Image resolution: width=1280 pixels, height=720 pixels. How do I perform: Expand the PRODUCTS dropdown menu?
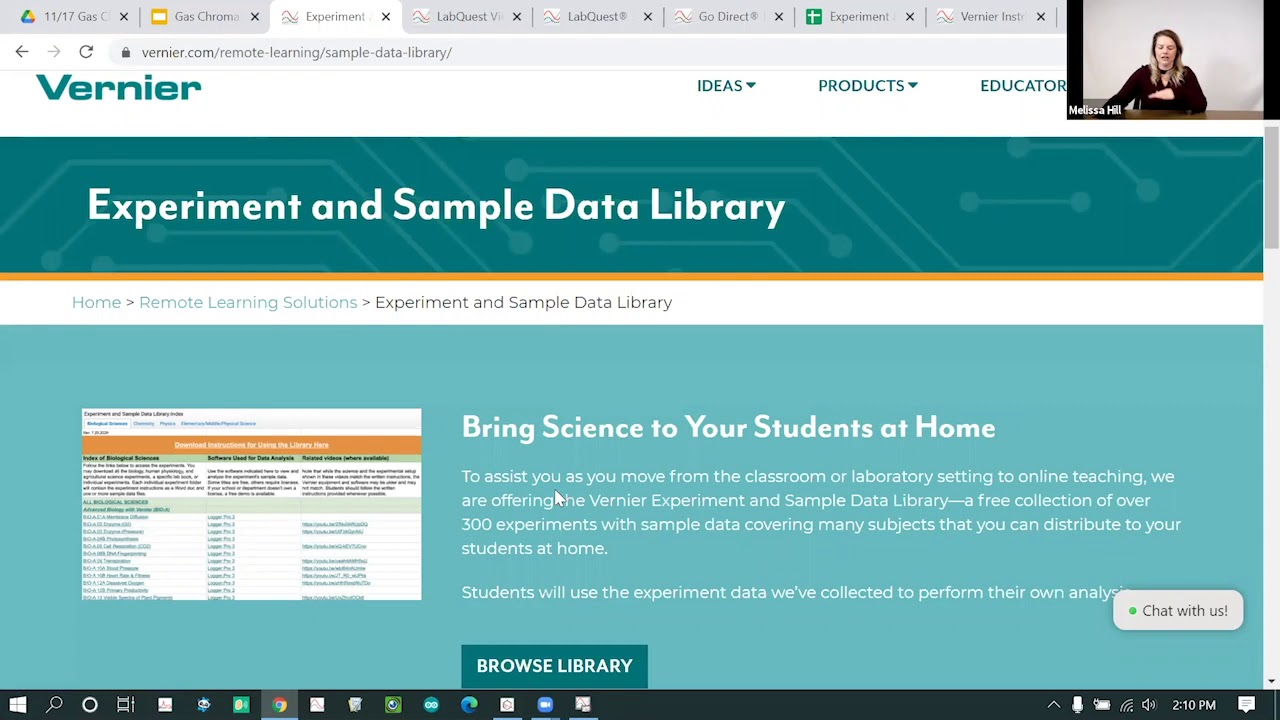pos(868,85)
